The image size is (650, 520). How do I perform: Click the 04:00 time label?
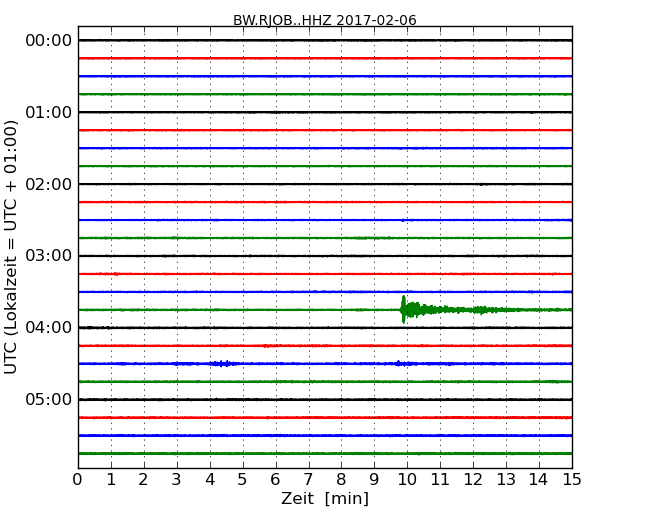(x=49, y=328)
